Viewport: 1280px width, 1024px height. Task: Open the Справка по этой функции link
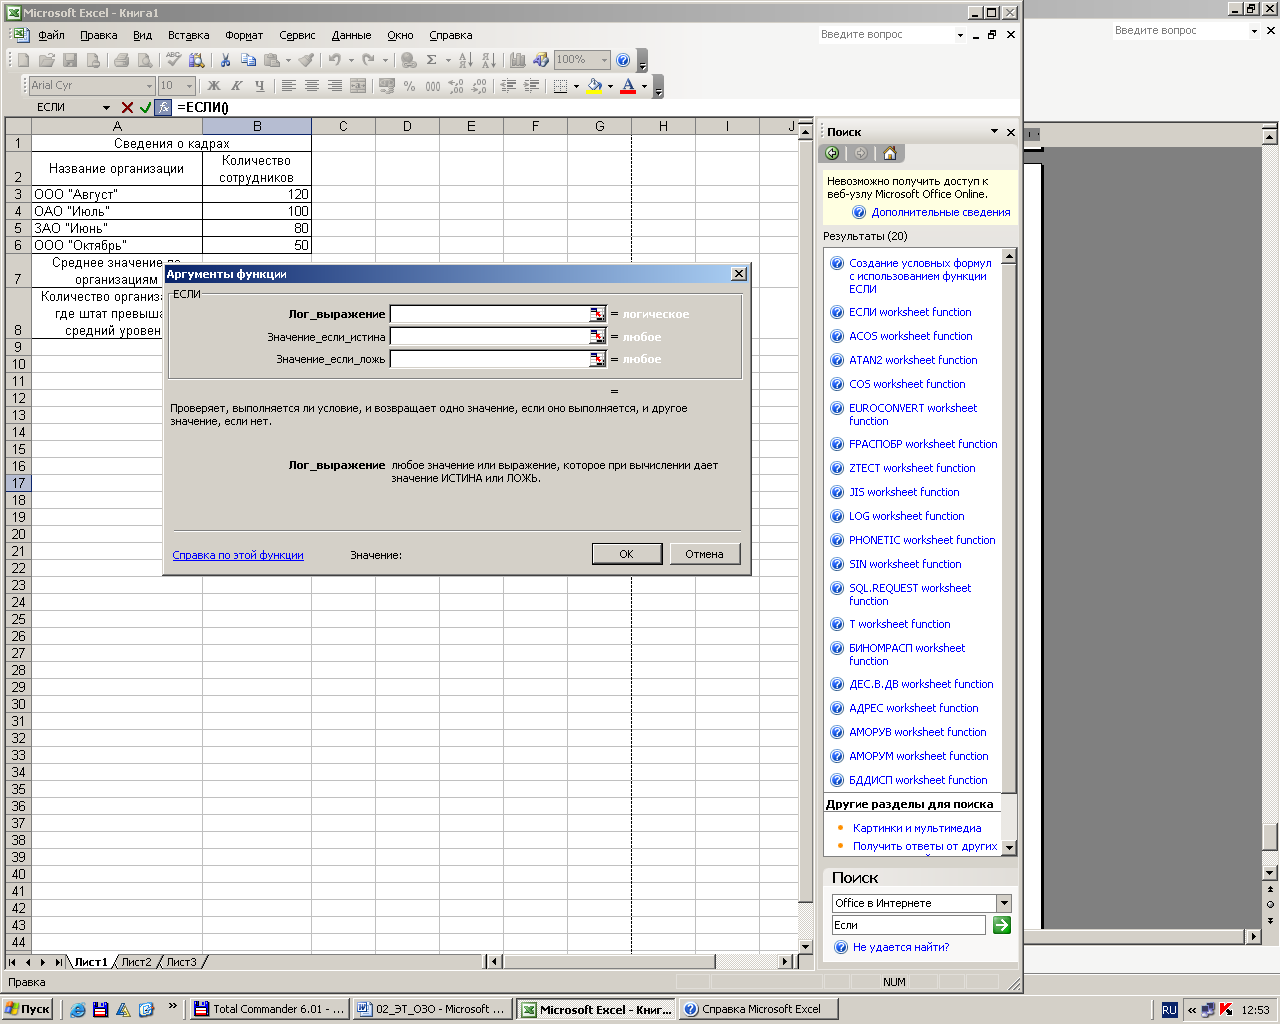tap(238, 555)
